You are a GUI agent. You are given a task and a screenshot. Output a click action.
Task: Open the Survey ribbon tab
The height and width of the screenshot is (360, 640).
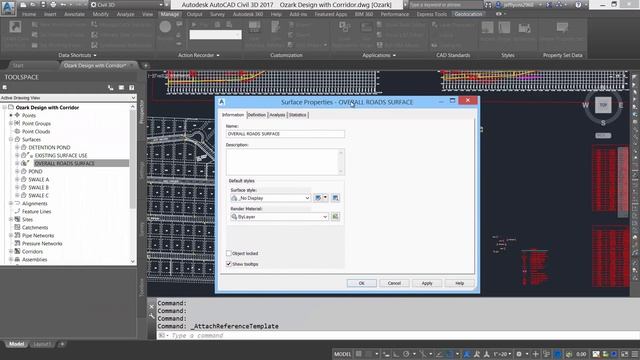217,14
